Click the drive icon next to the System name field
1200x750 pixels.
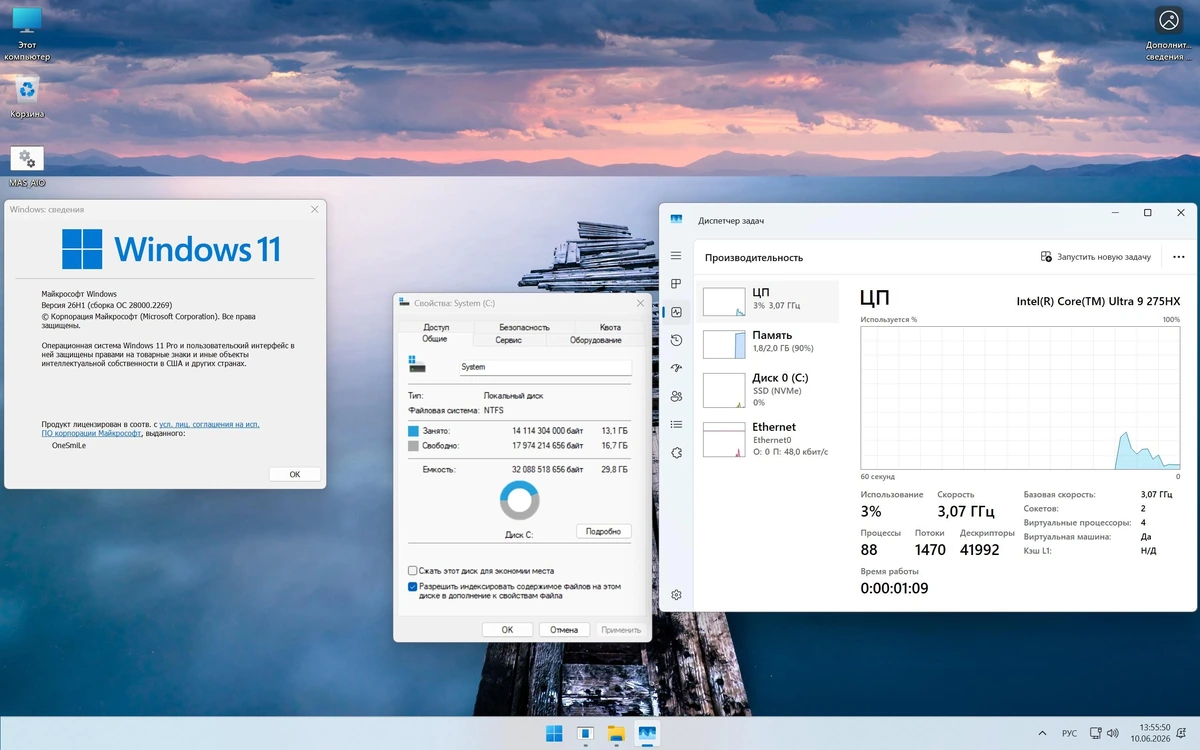pyautogui.click(x=417, y=366)
